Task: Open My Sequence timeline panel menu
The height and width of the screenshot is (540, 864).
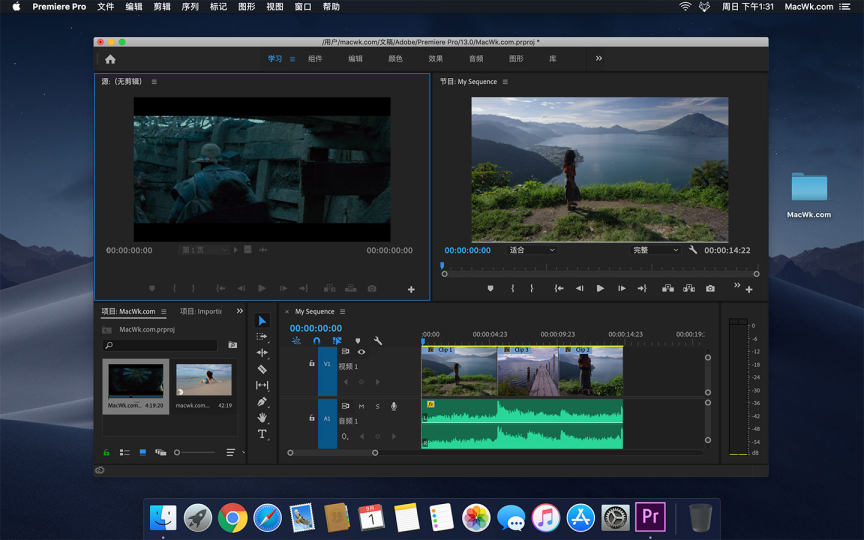Action: point(342,312)
